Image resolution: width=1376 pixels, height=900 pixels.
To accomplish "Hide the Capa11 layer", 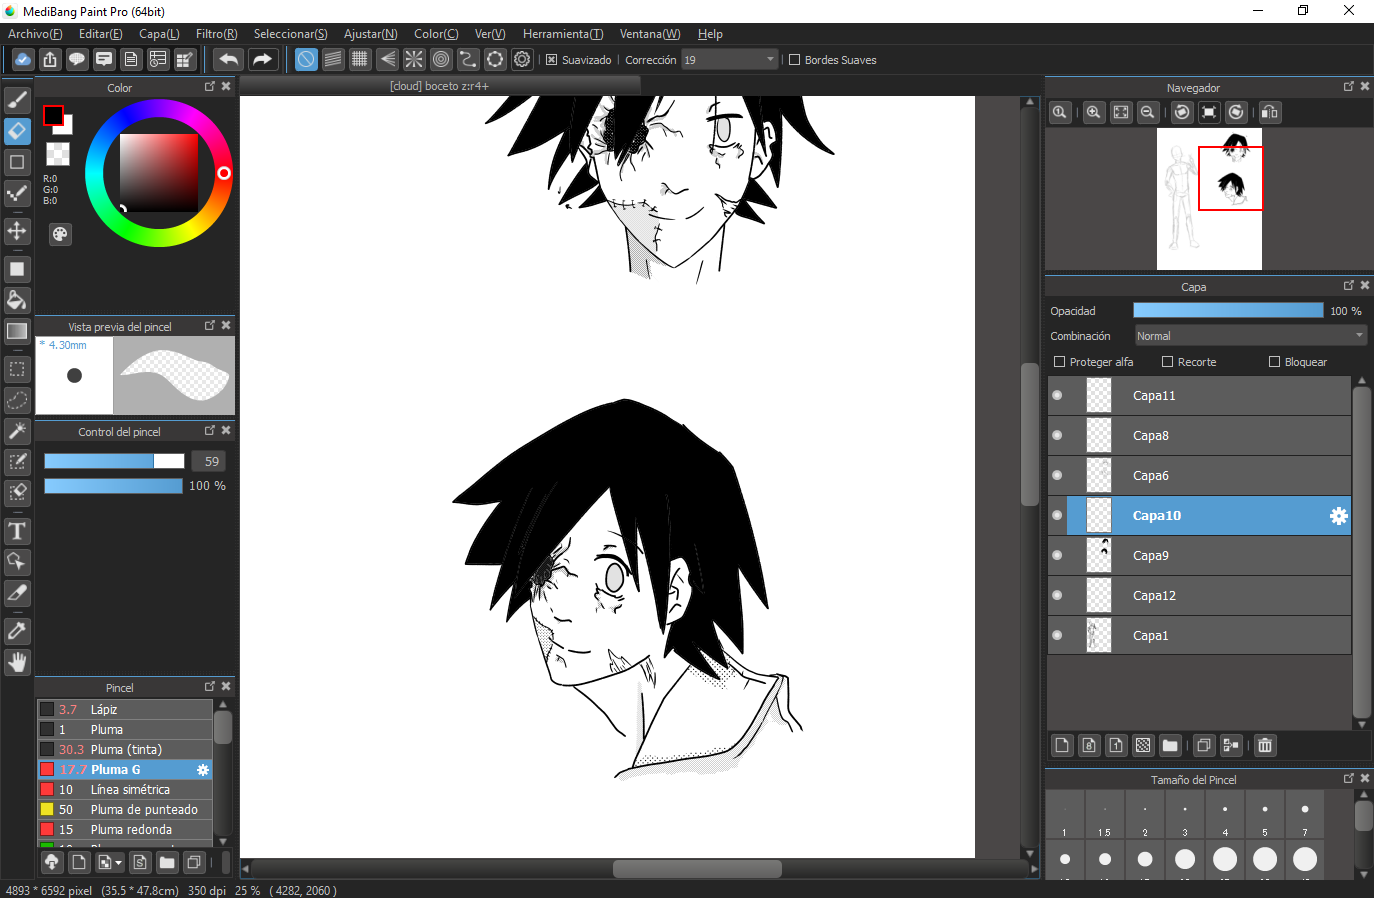I will [x=1057, y=395].
